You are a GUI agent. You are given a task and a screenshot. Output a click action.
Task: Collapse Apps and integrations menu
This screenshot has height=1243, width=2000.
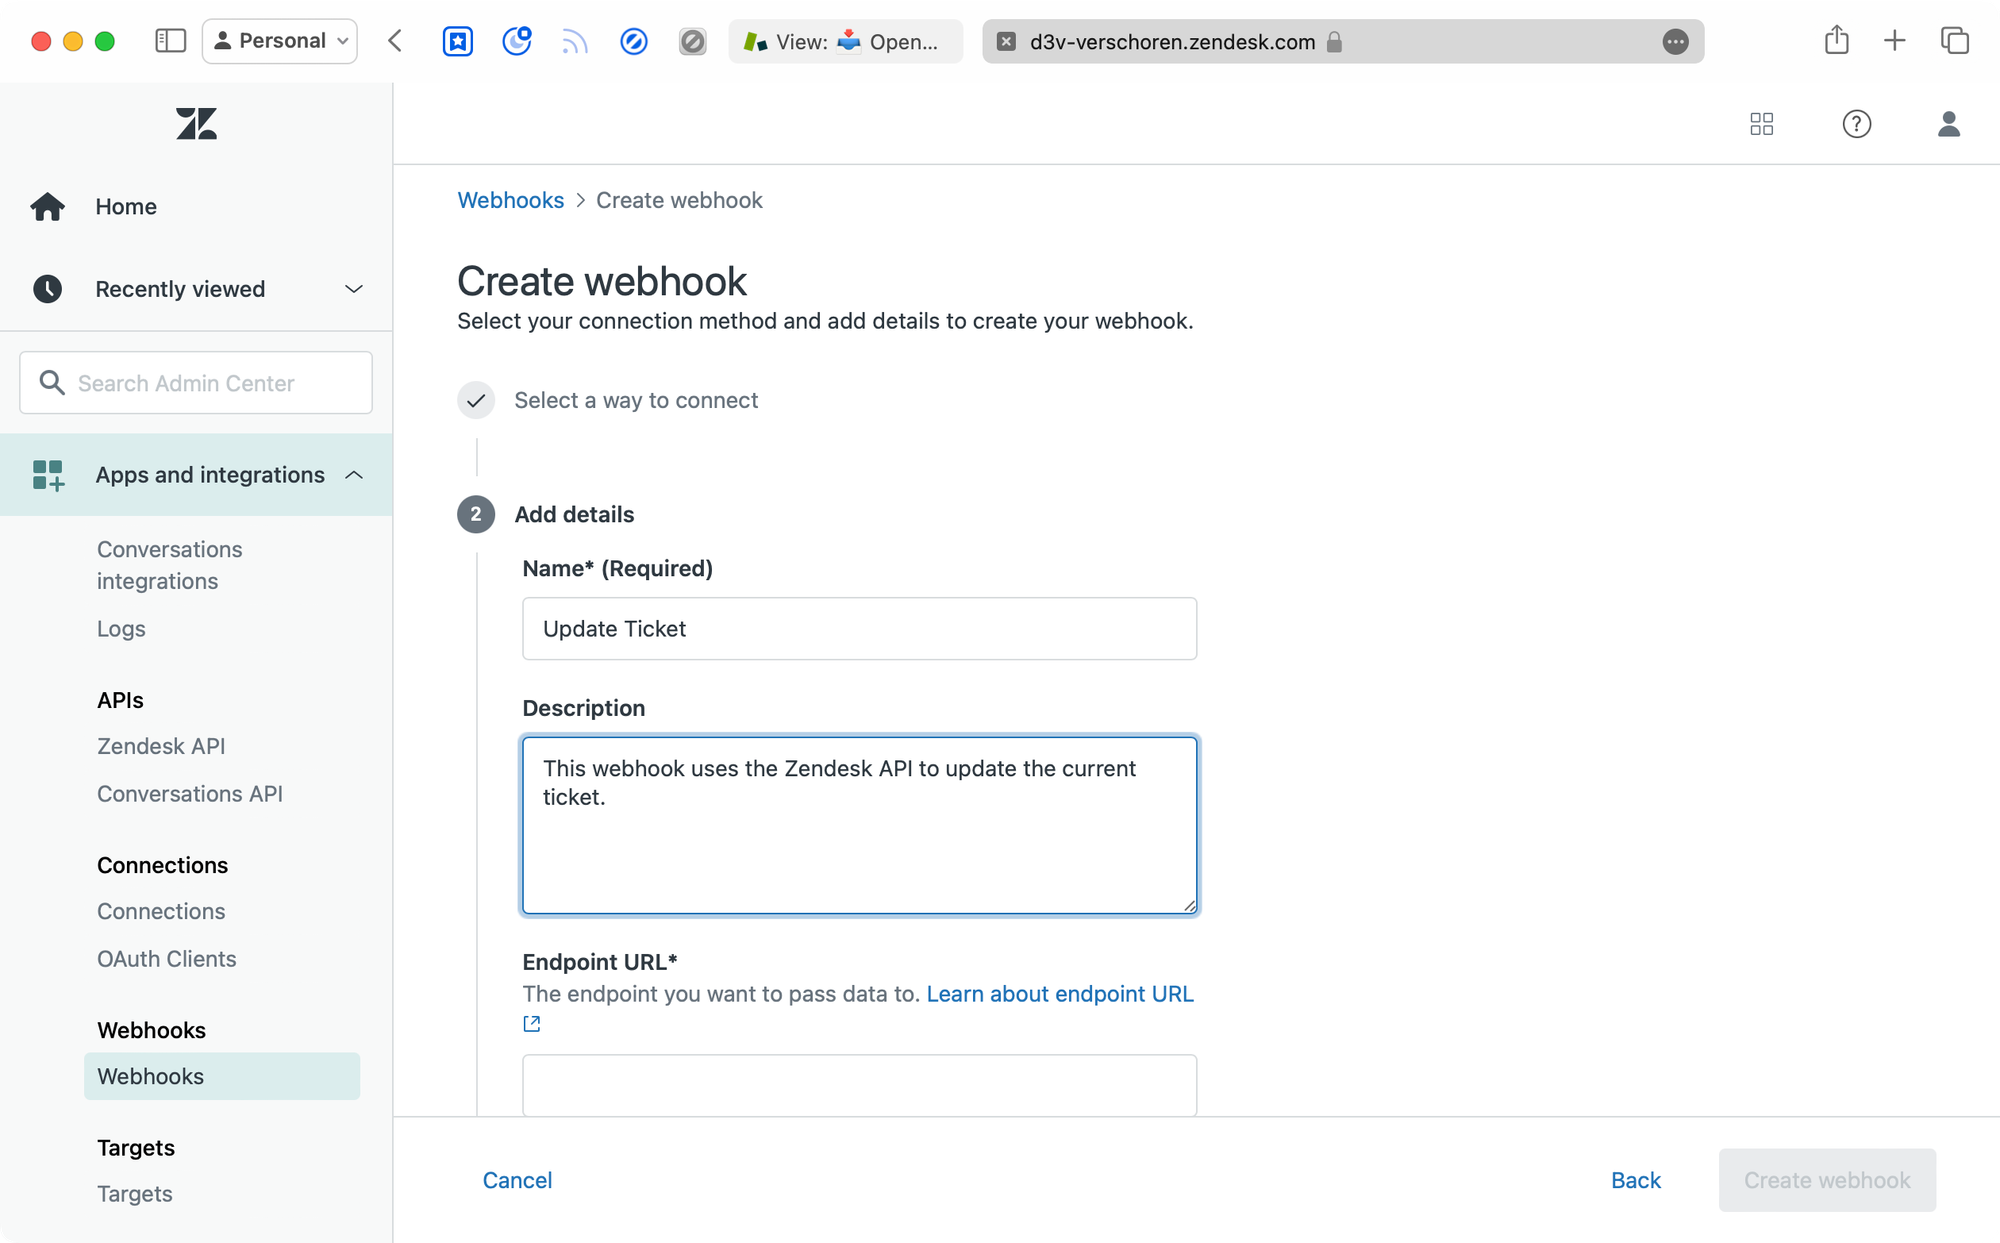pos(353,475)
